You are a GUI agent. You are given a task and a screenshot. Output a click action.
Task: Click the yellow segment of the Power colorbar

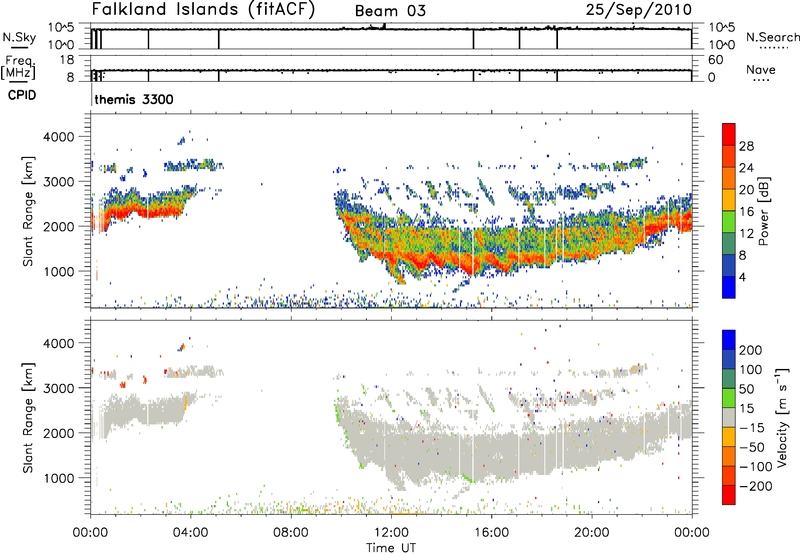(729, 200)
